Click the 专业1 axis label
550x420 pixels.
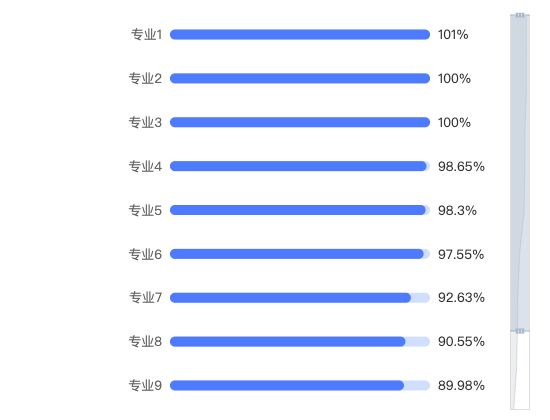pos(147,34)
